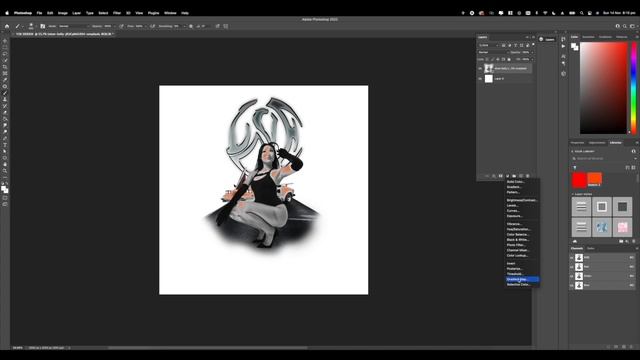640x360 pixels.
Task: Switch to the Libraries panel tab
Action: tap(616, 143)
